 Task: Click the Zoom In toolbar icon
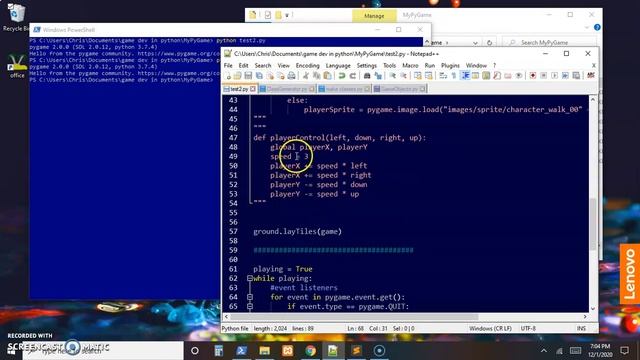pos(392,76)
